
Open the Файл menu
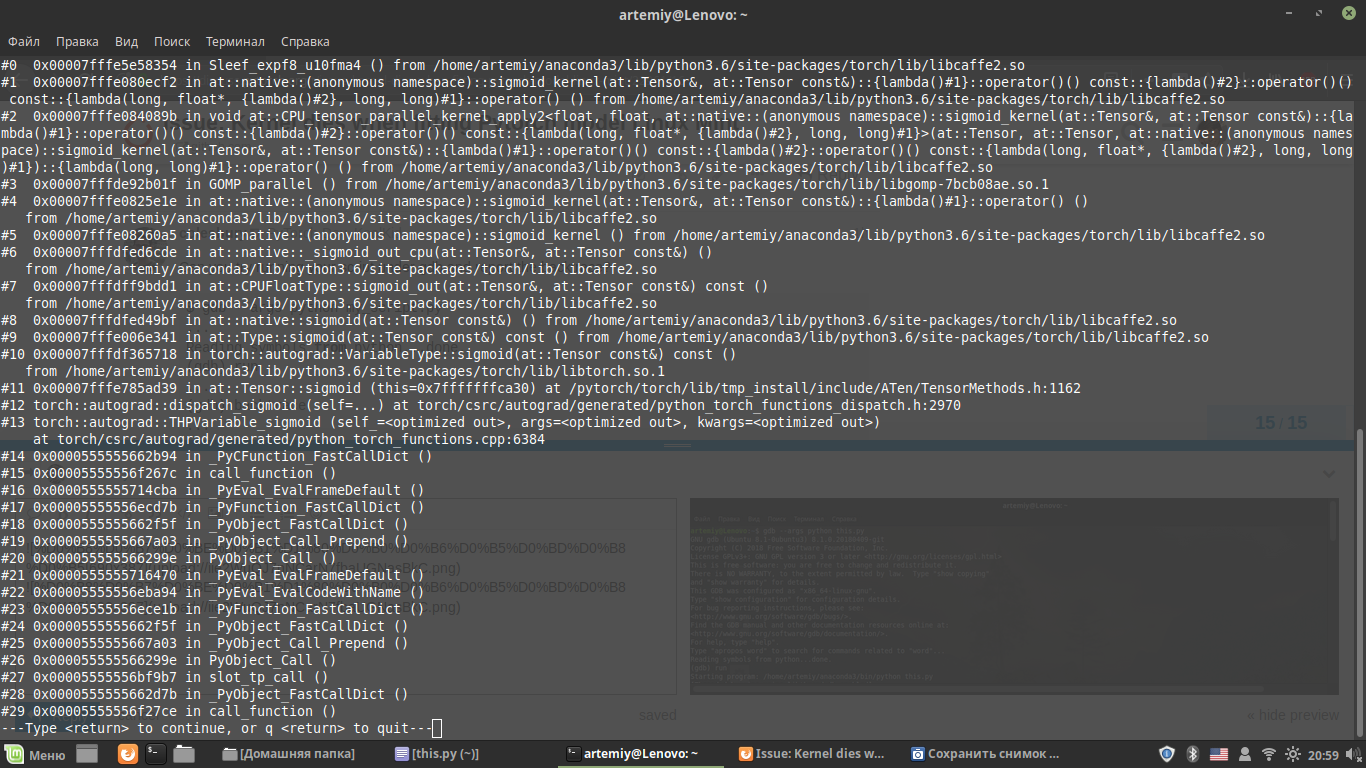24,42
